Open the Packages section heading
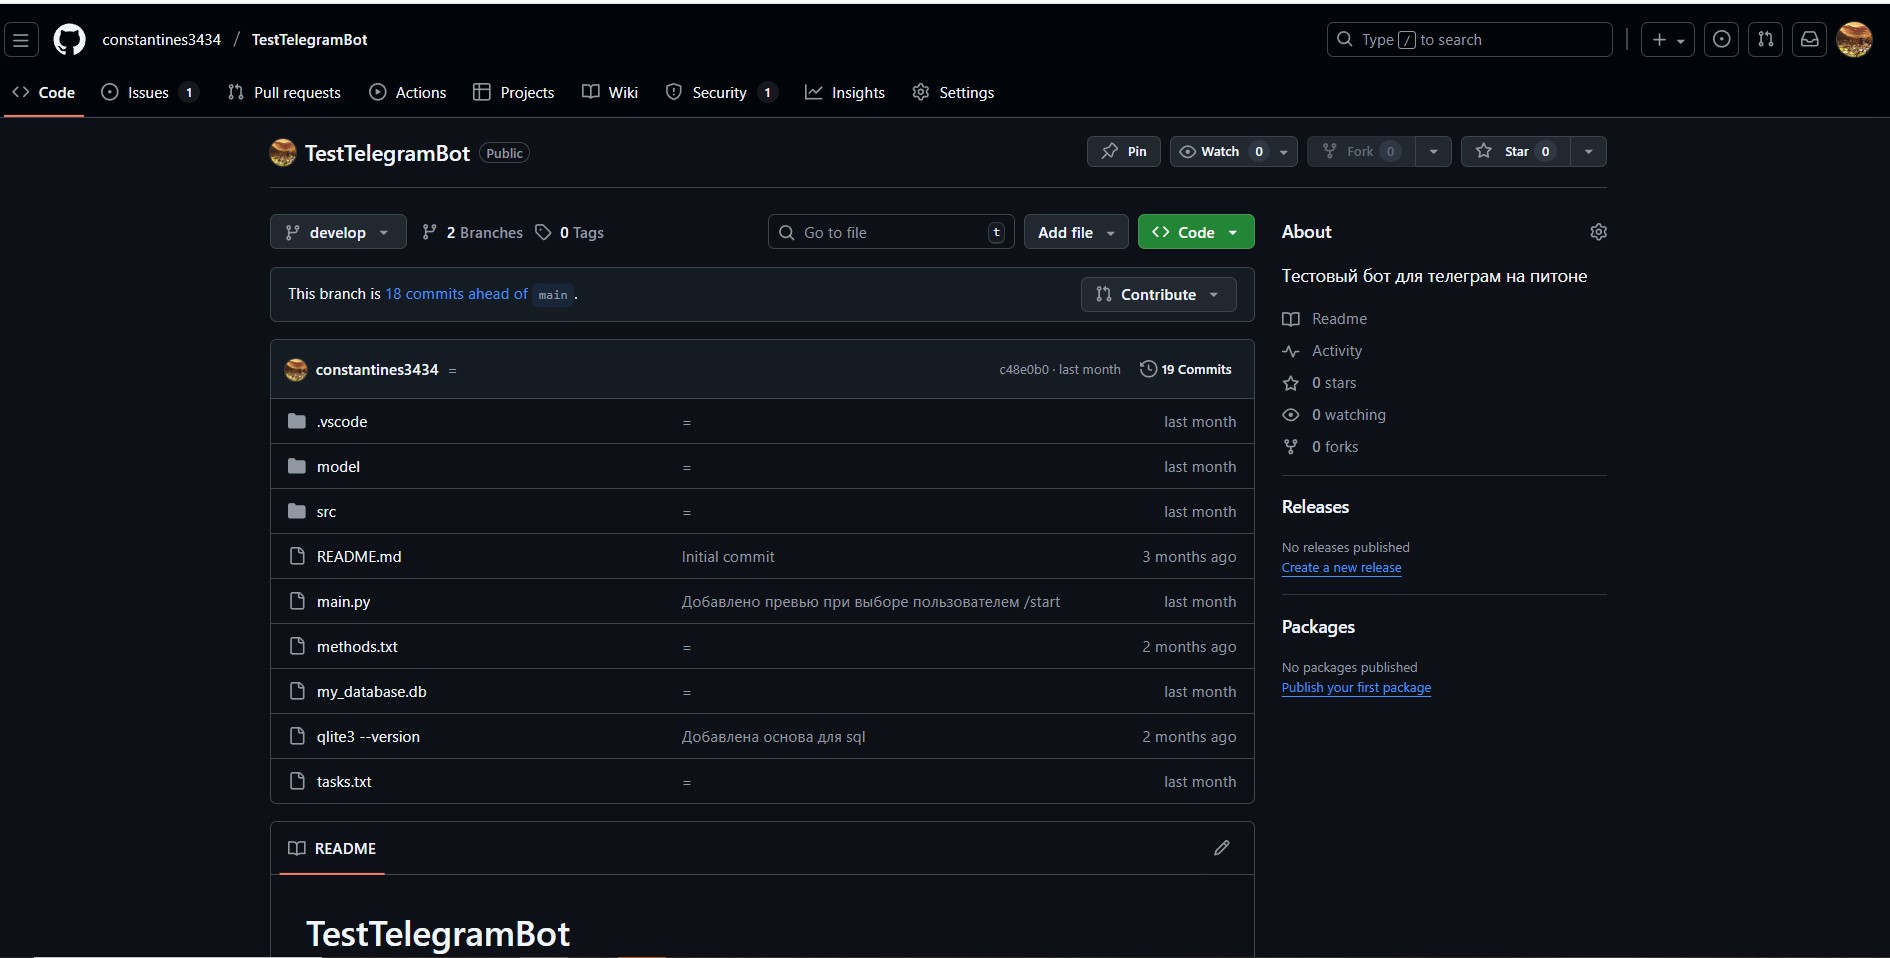This screenshot has height=958, width=1890. click(x=1318, y=627)
